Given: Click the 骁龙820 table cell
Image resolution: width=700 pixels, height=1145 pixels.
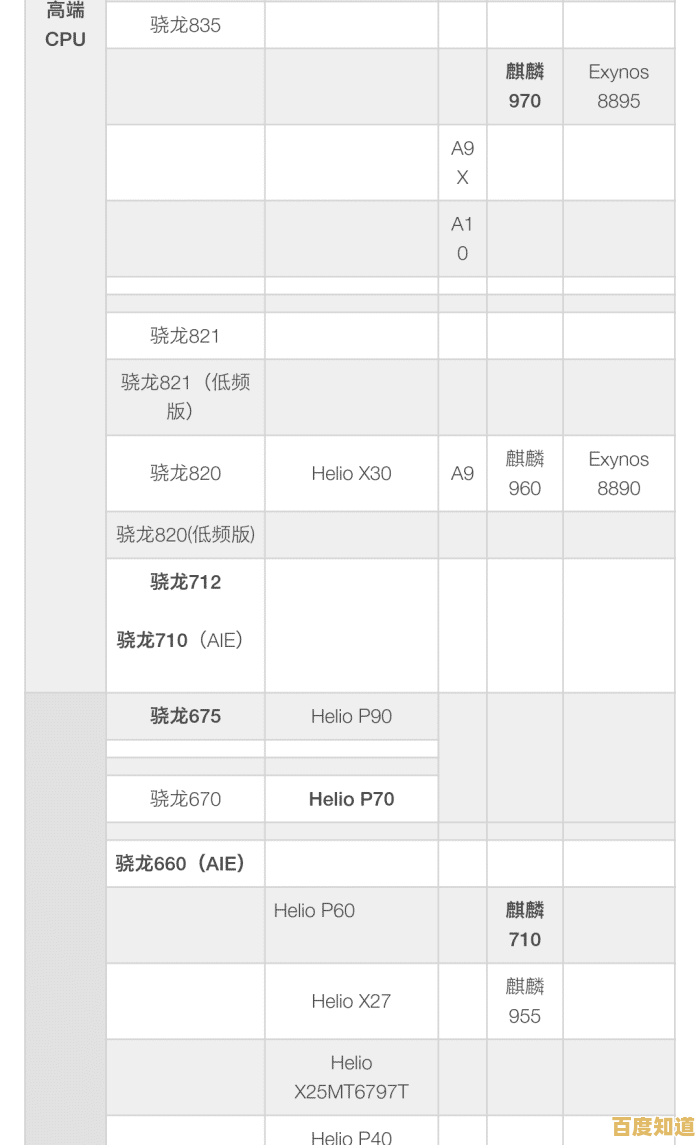Looking at the screenshot, I should [x=185, y=473].
